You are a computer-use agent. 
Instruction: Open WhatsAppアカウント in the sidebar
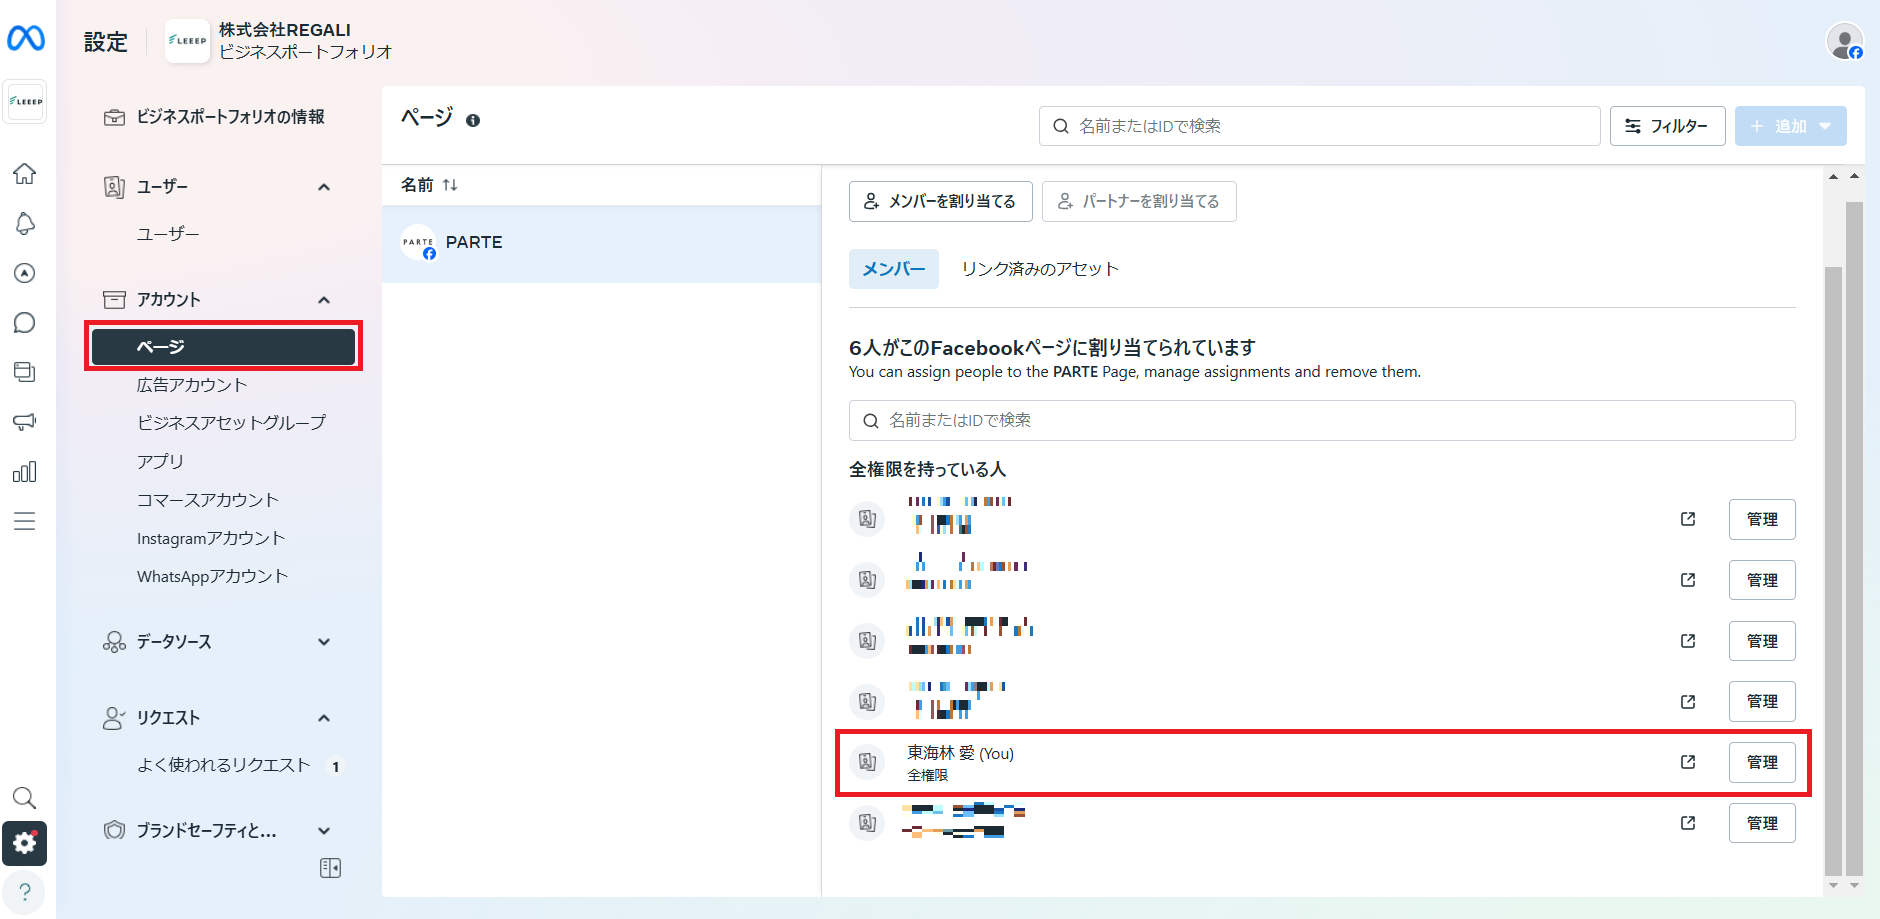point(212,576)
